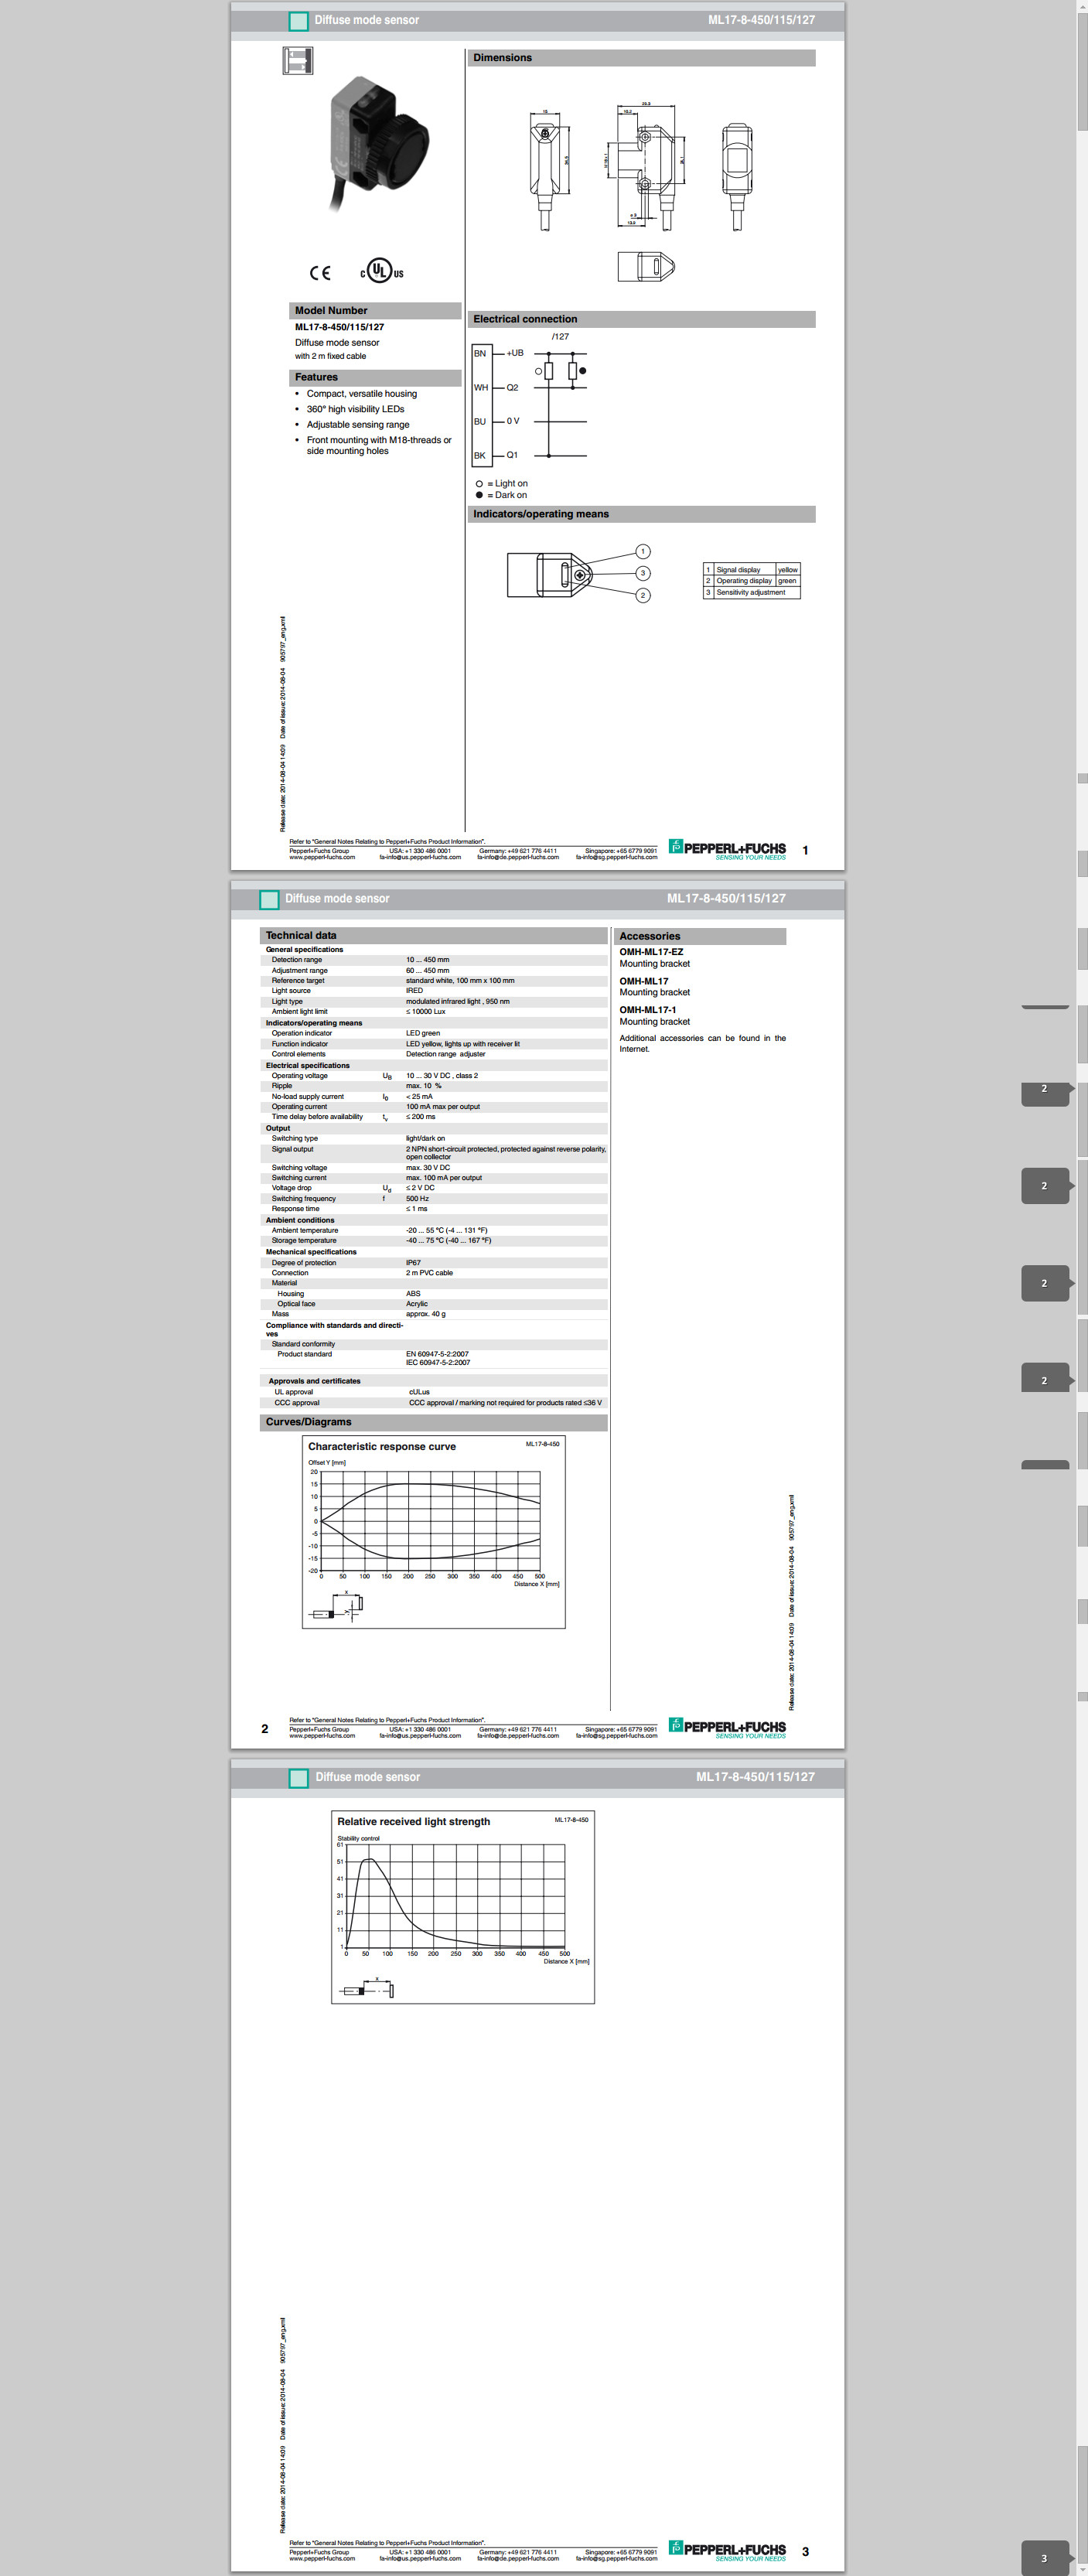
Task: Click the cULus certification logo
Action: (381, 271)
